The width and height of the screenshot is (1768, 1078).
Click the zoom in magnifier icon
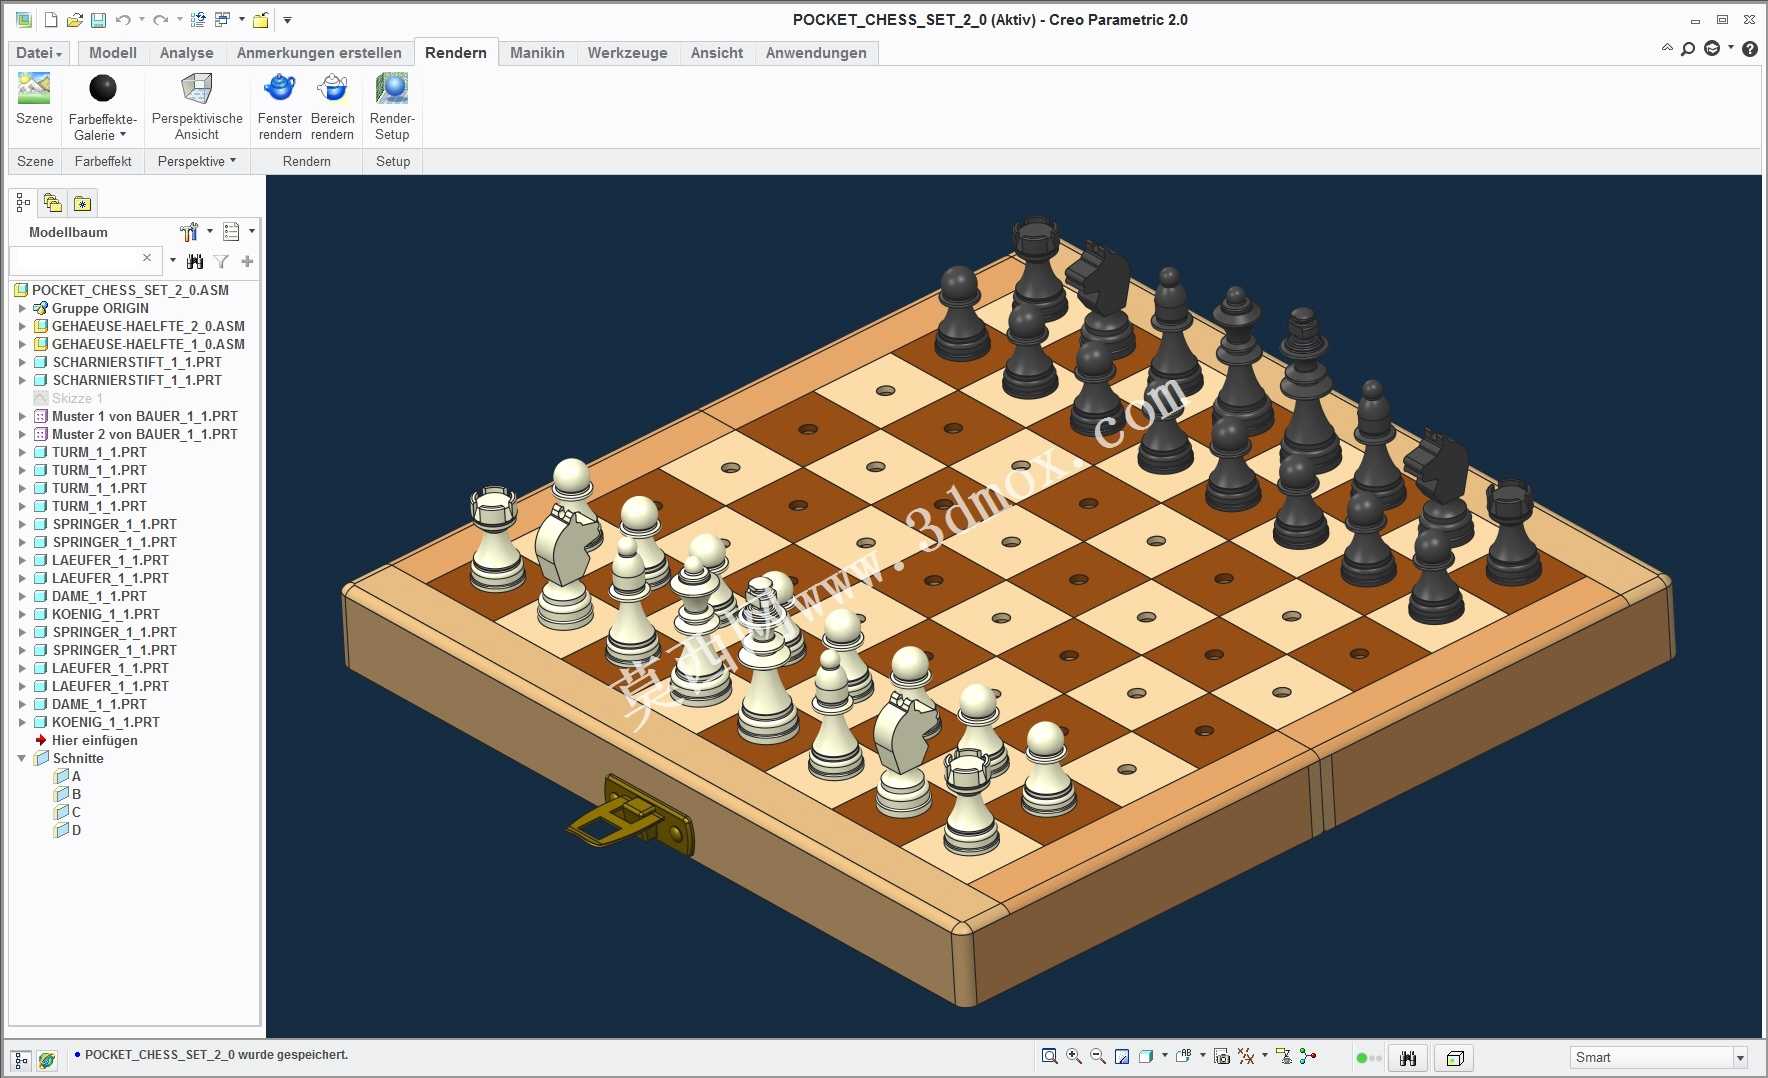[1073, 1057]
